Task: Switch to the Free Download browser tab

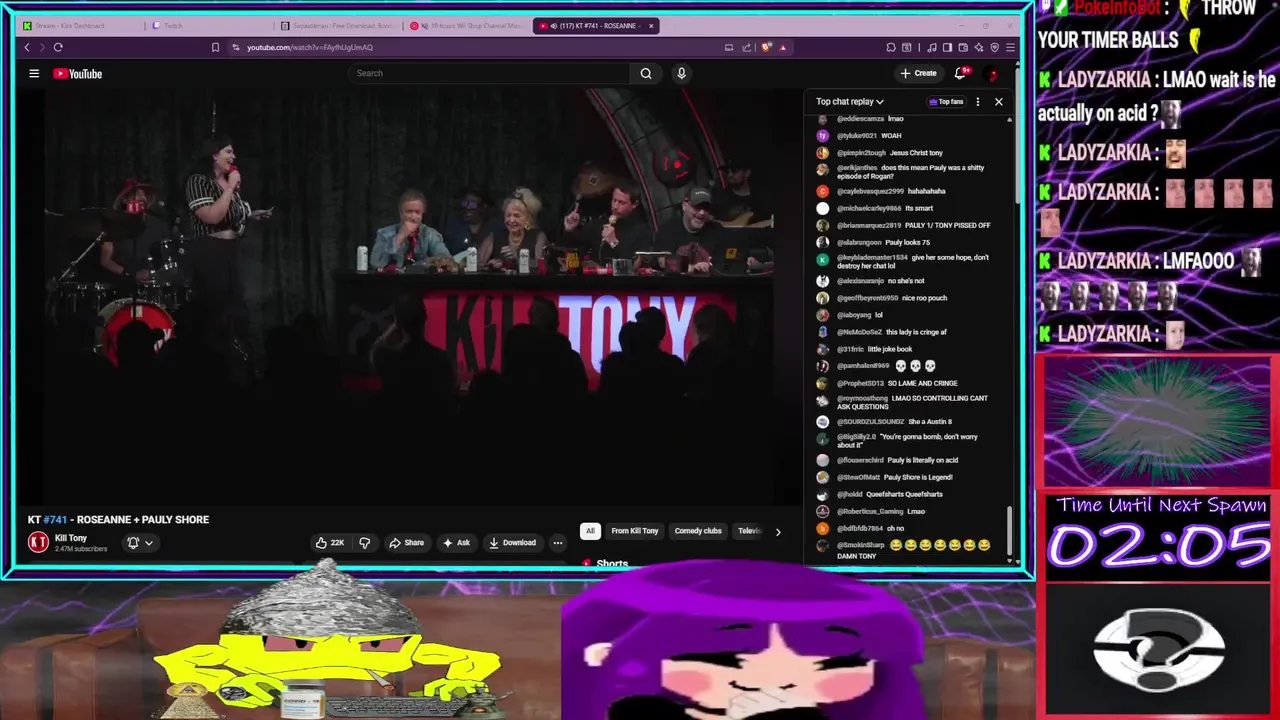Action: [x=337, y=26]
